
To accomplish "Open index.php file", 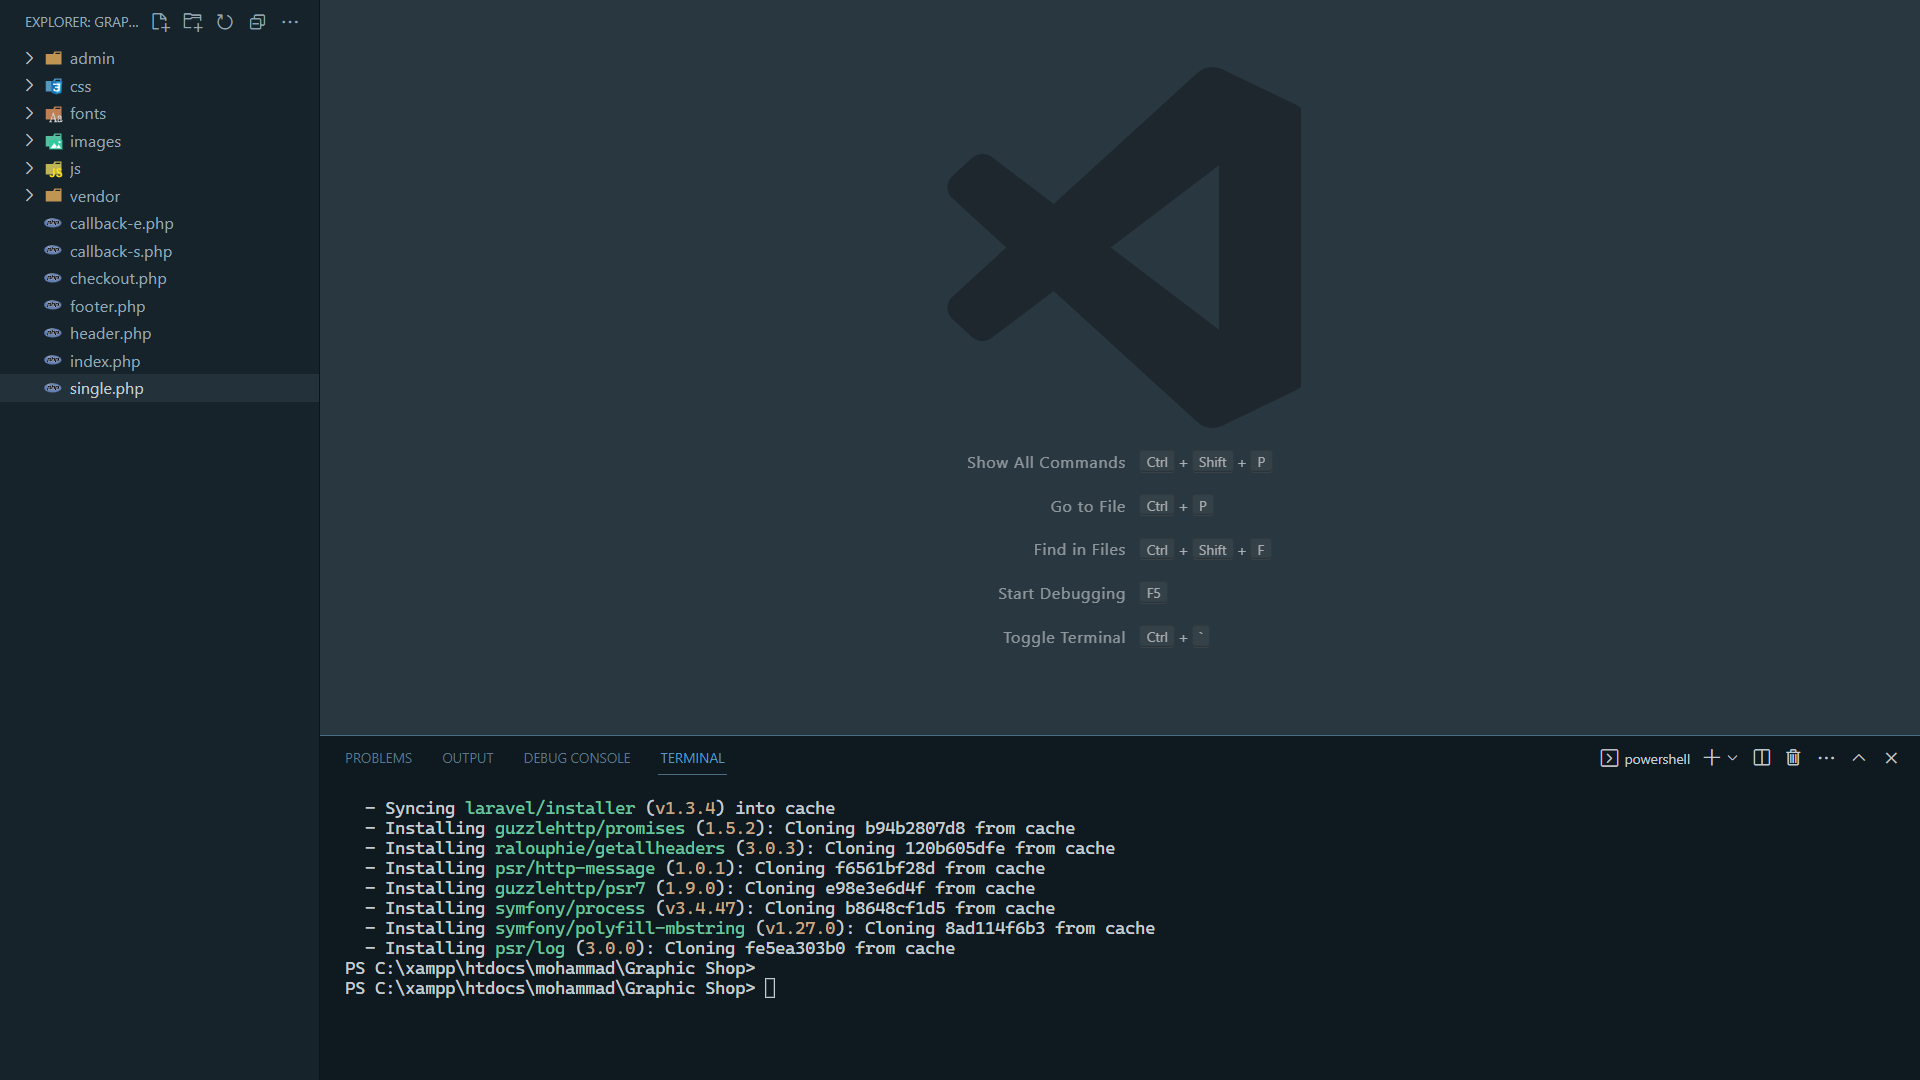I will [160, 361].
